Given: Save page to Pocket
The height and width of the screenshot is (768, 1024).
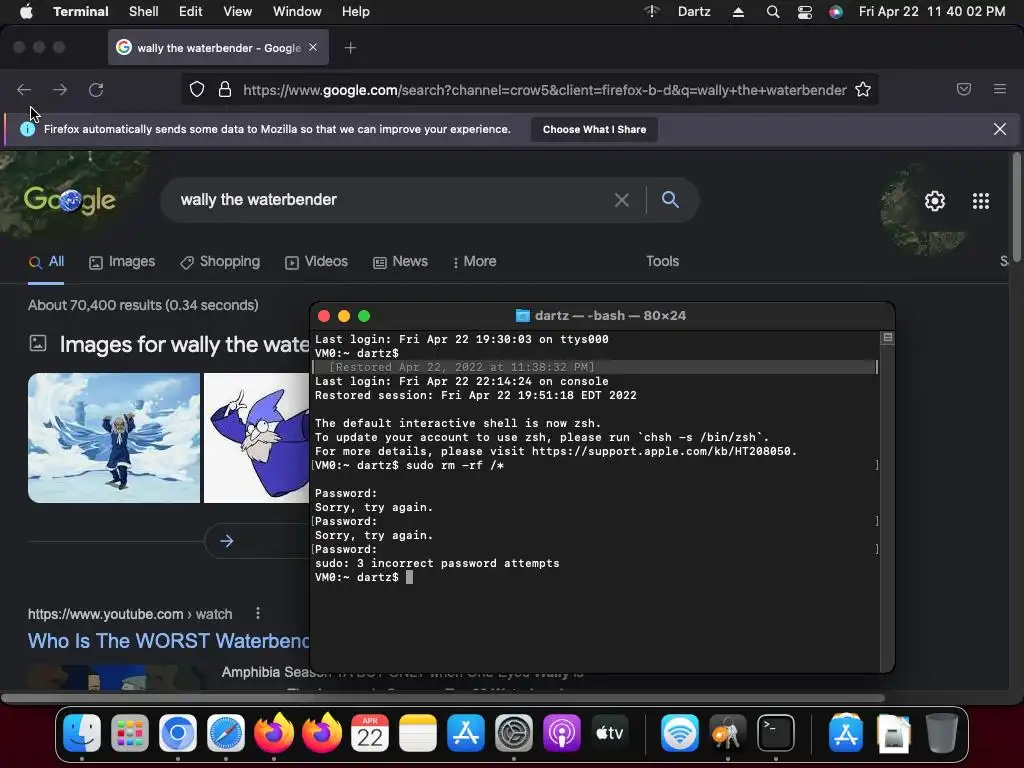Looking at the screenshot, I should point(964,89).
